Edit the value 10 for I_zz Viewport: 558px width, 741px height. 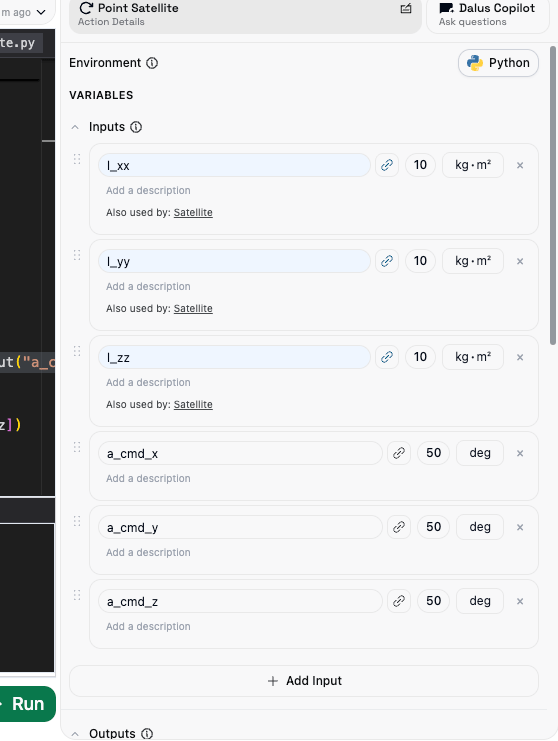click(420, 357)
